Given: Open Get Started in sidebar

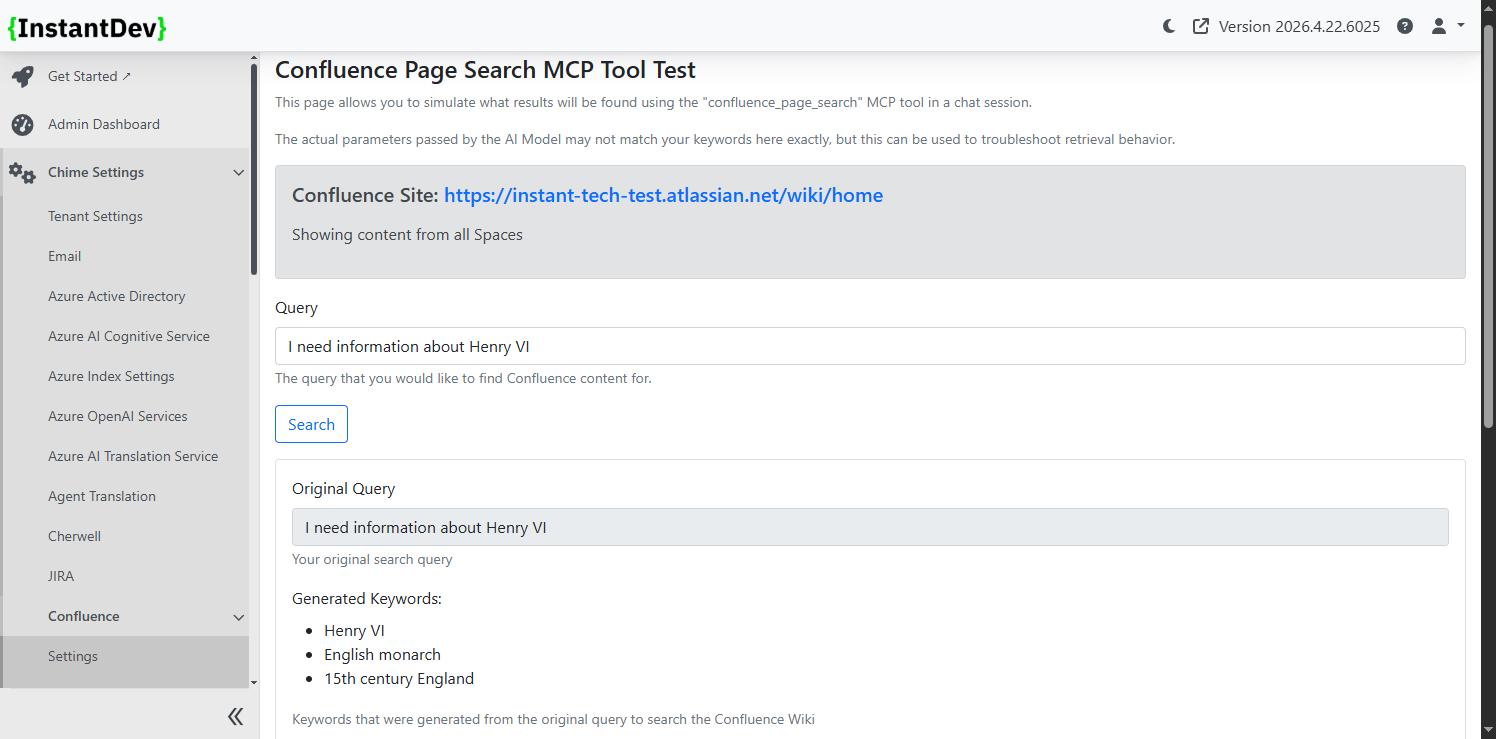Looking at the screenshot, I should (89, 76).
